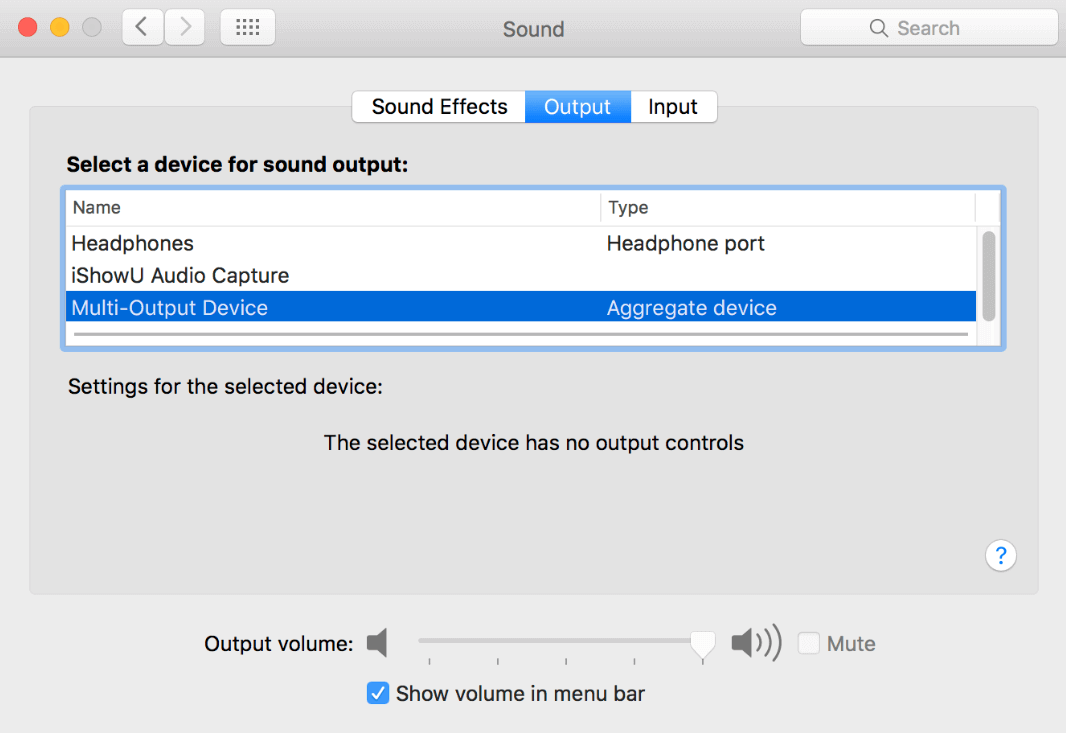
Task: Select the Multi-Output Device row
Action: 170,307
